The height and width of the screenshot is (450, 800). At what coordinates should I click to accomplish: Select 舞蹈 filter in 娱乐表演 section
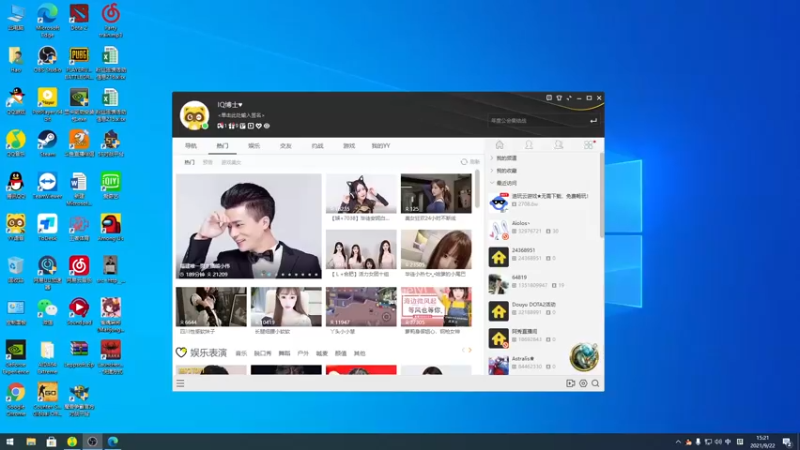284,353
